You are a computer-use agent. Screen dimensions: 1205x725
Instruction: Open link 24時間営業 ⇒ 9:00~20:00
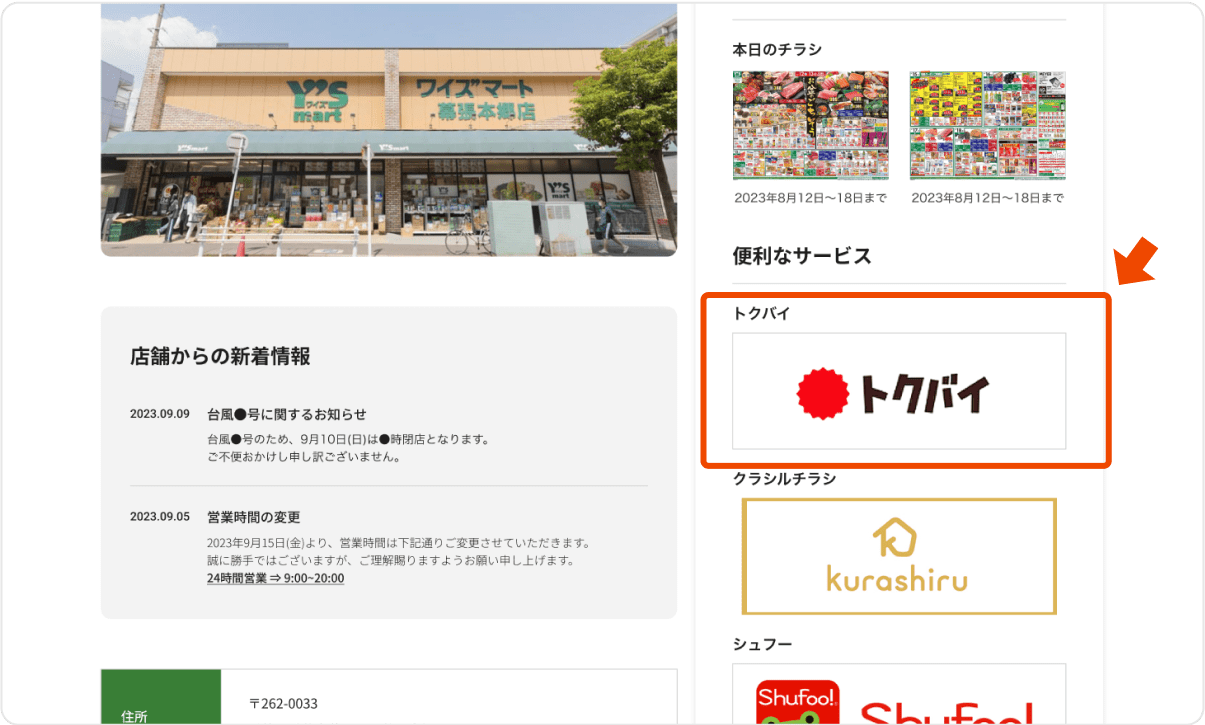tap(275, 578)
